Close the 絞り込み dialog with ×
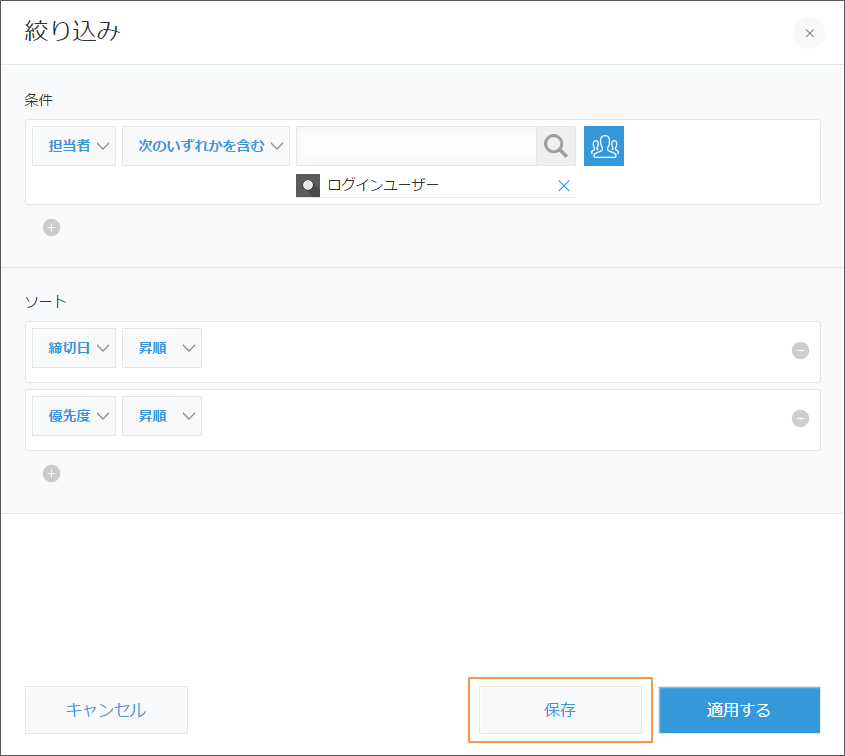This screenshot has height=756, width=845. (809, 33)
